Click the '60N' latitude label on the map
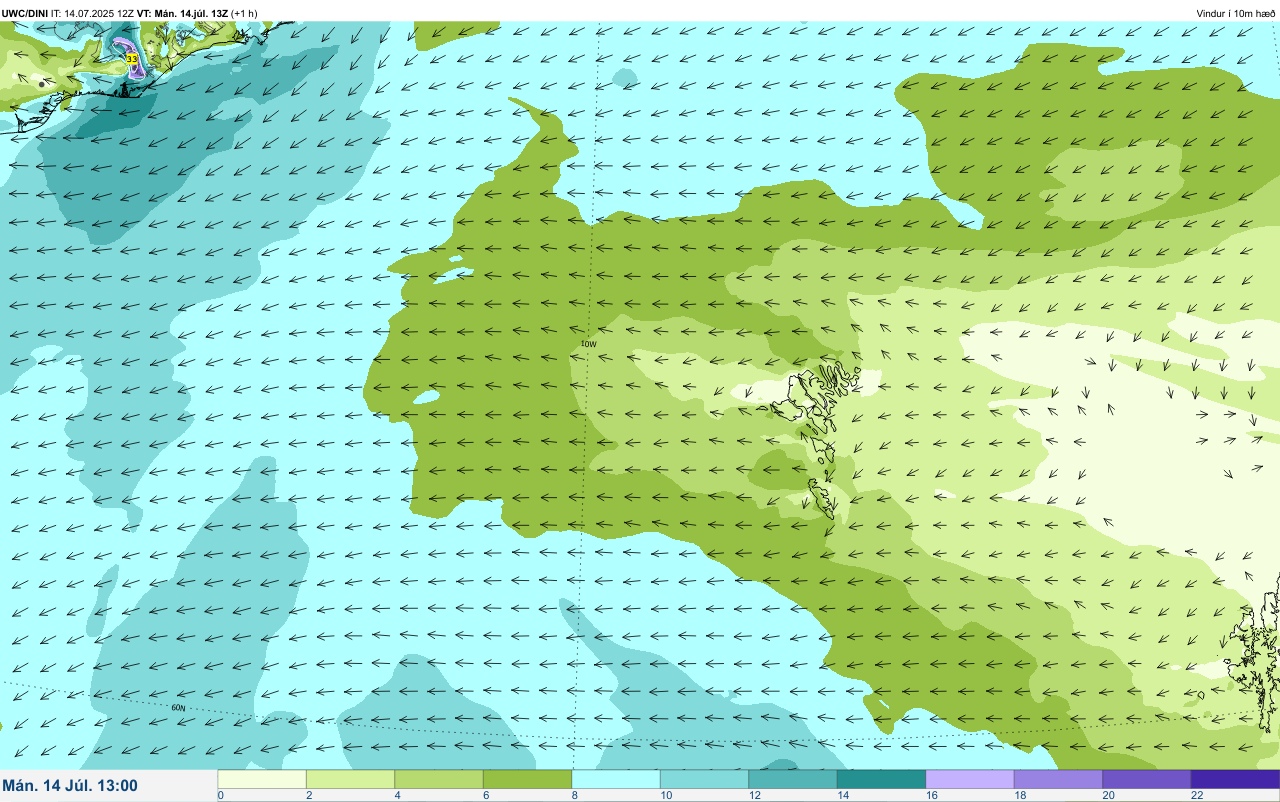Image resolution: width=1280 pixels, height=802 pixels. [178, 708]
